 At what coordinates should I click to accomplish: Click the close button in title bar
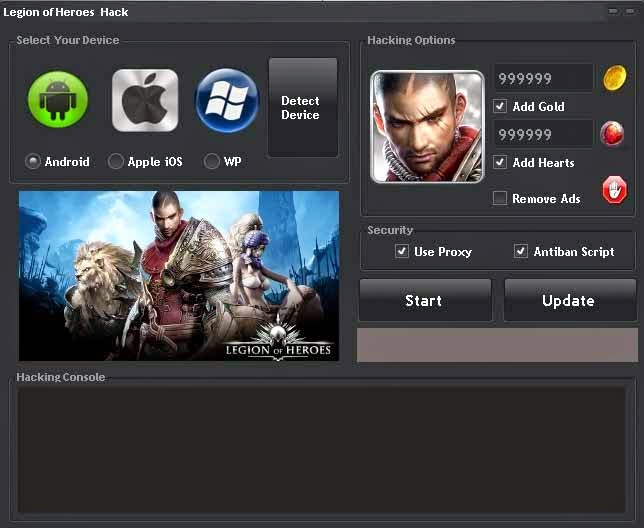point(630,11)
